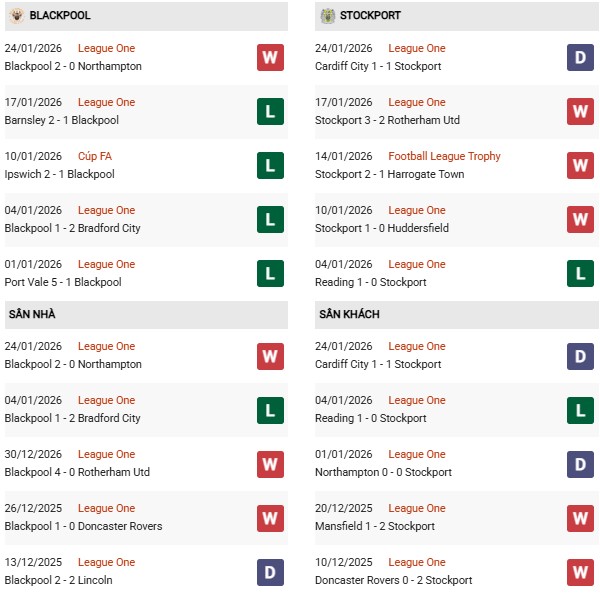Viewport: 600px width, 596px height.
Task: Open League One link dated 20/12/2025
Action: (x=417, y=508)
